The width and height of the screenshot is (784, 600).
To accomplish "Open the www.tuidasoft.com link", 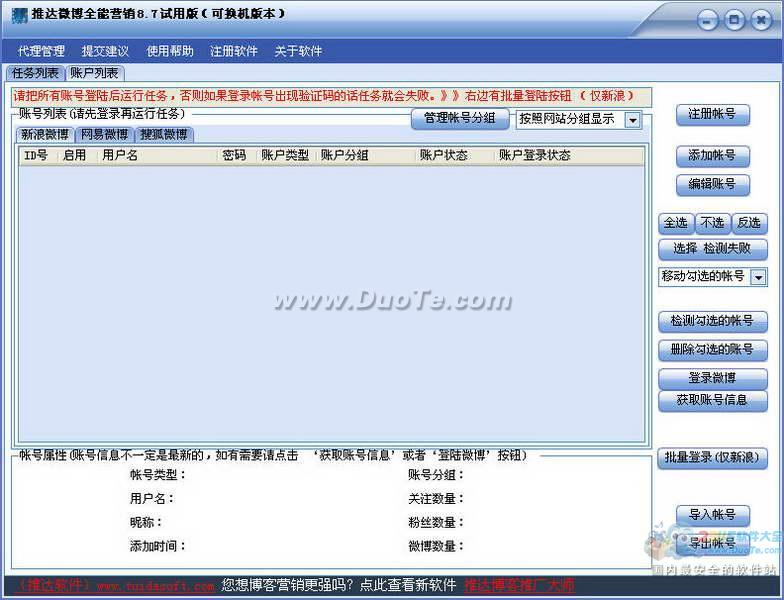I will (156, 586).
